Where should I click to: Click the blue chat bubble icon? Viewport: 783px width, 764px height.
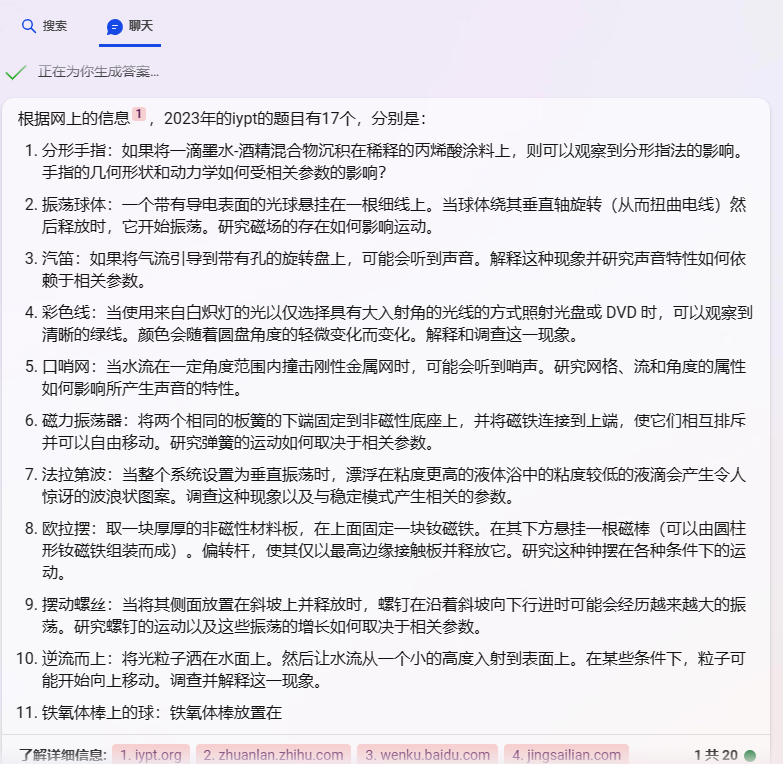tap(115, 26)
